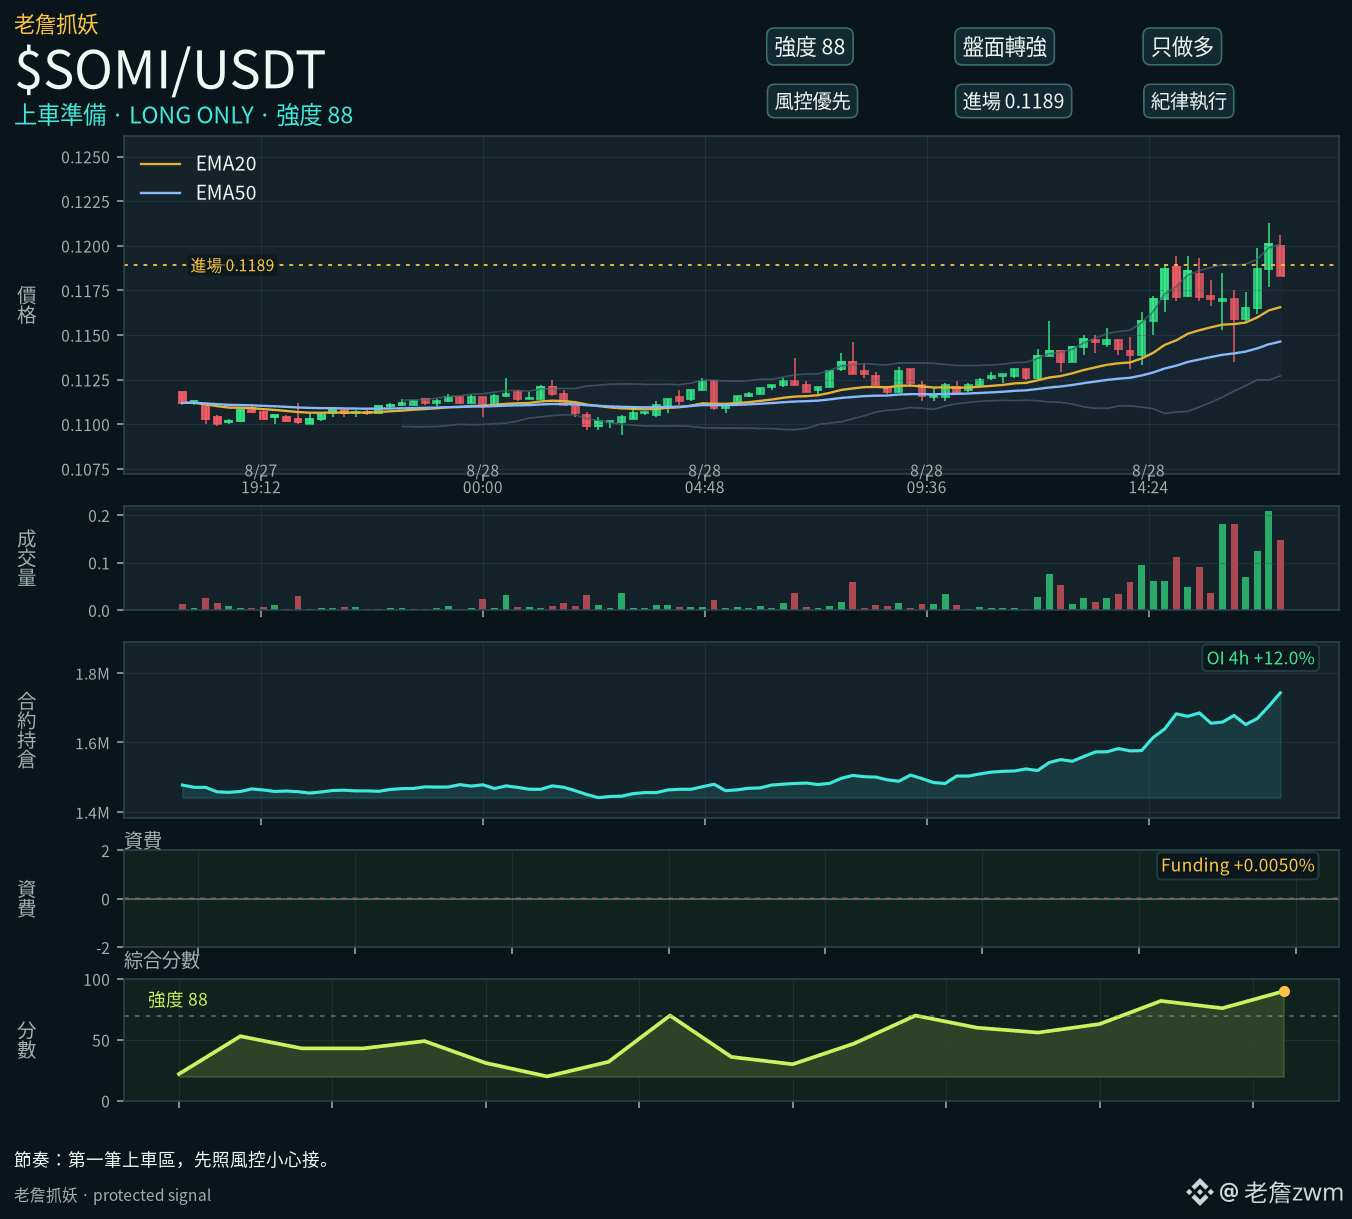Select the EMA20 legend label

coord(226,164)
